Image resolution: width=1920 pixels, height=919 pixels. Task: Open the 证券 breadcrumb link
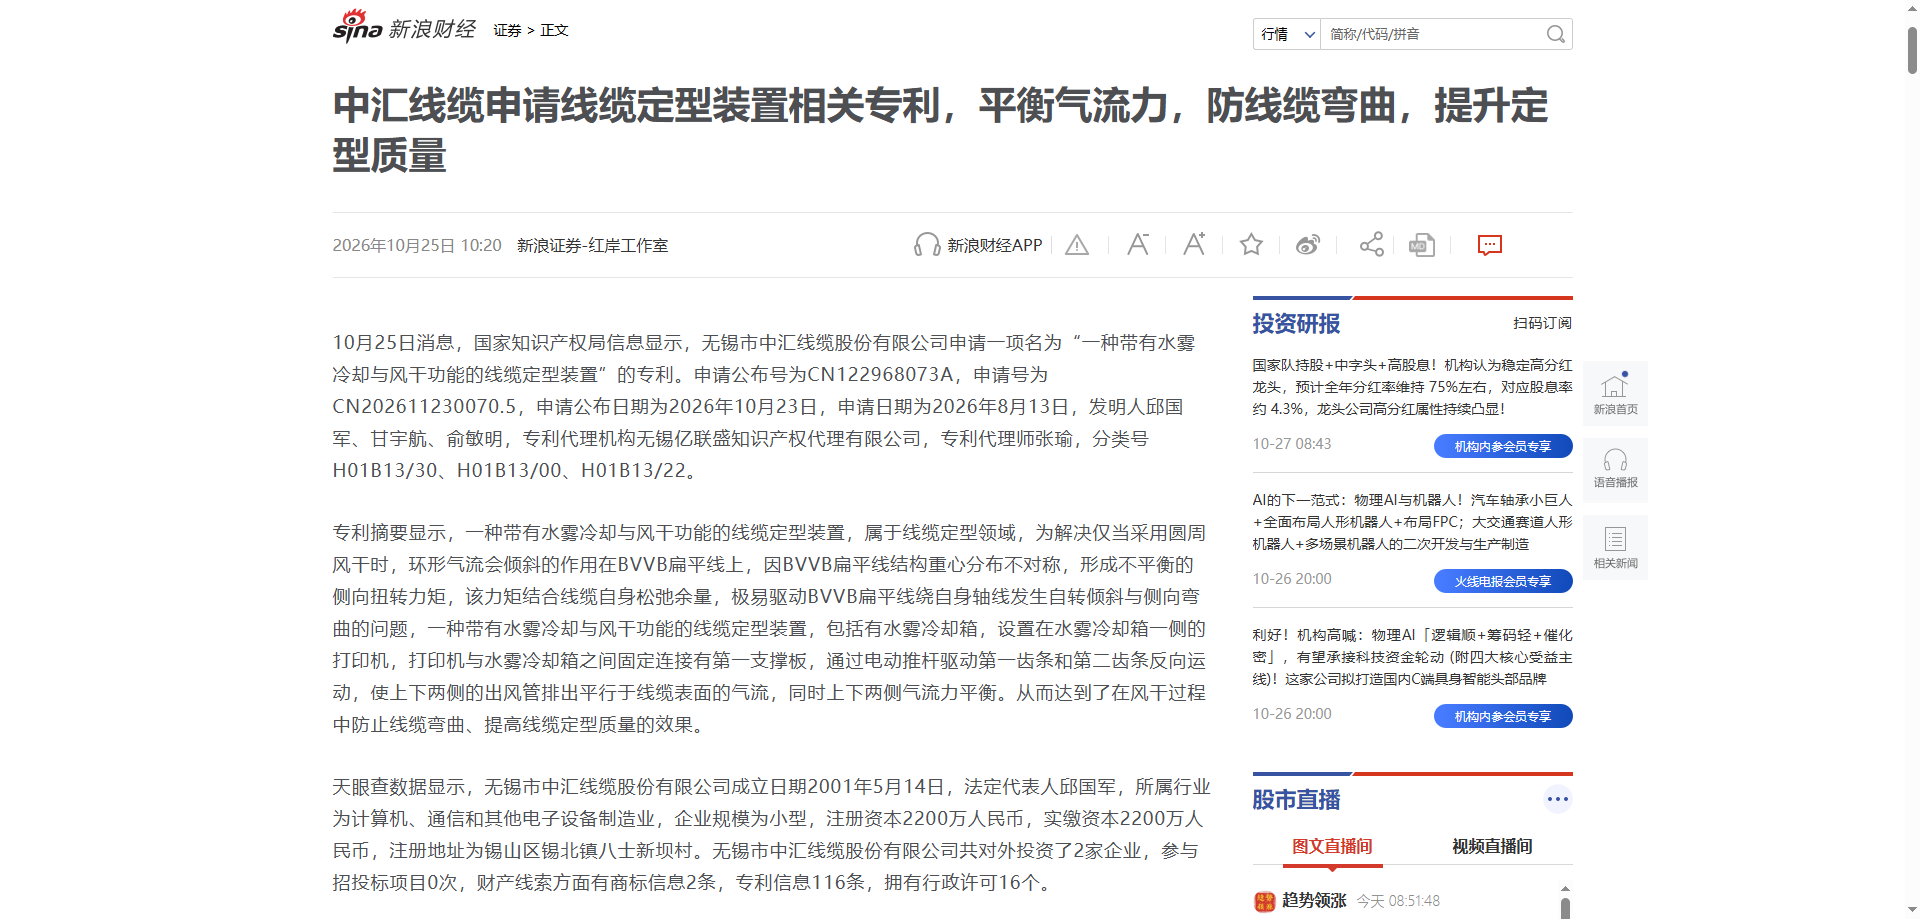[507, 30]
